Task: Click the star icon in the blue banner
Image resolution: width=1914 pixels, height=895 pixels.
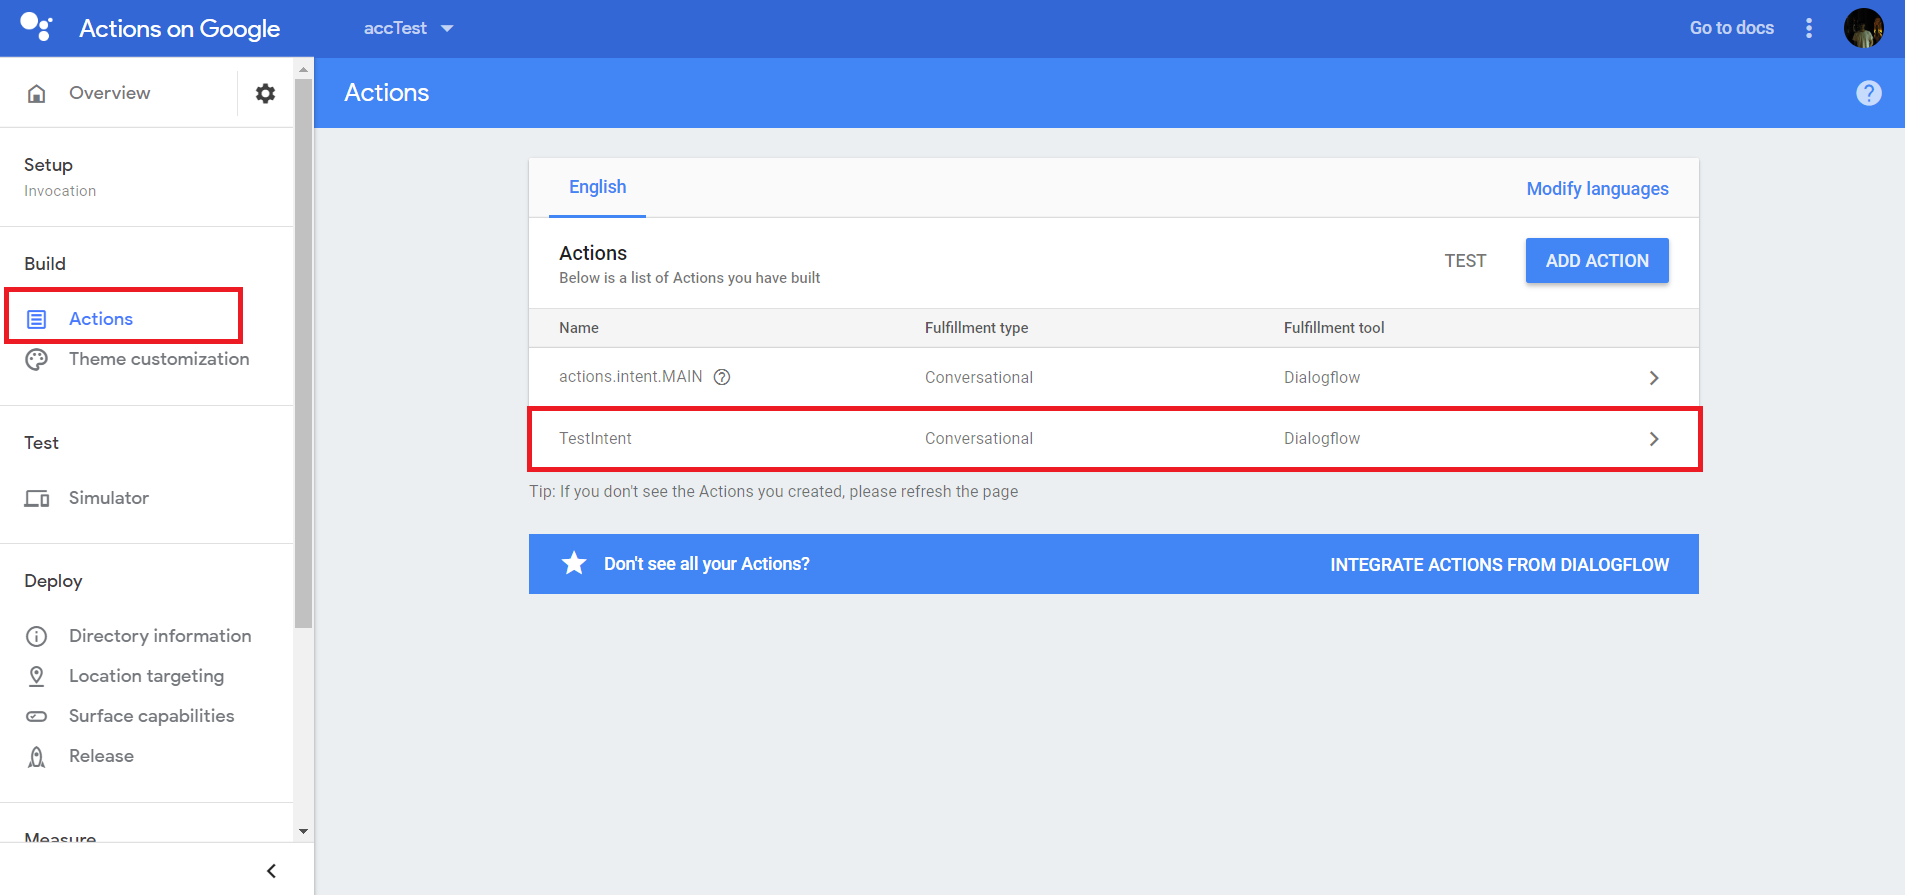Action: [x=574, y=563]
